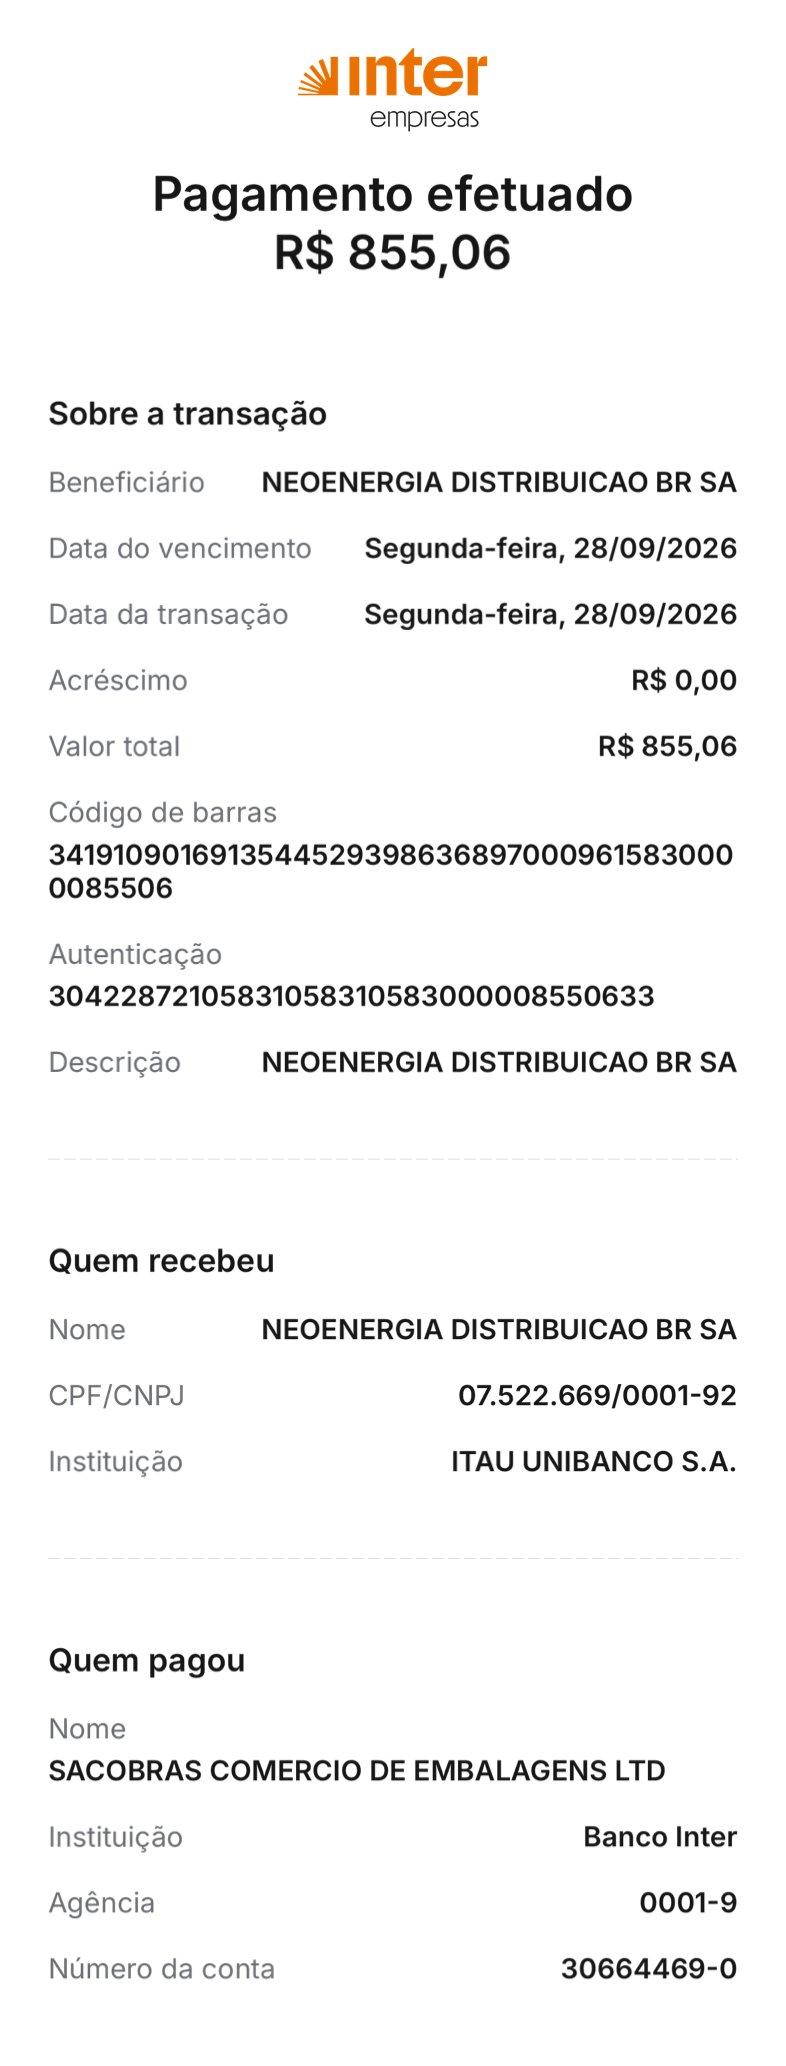Click the Quem recebeu section title

click(162, 1261)
